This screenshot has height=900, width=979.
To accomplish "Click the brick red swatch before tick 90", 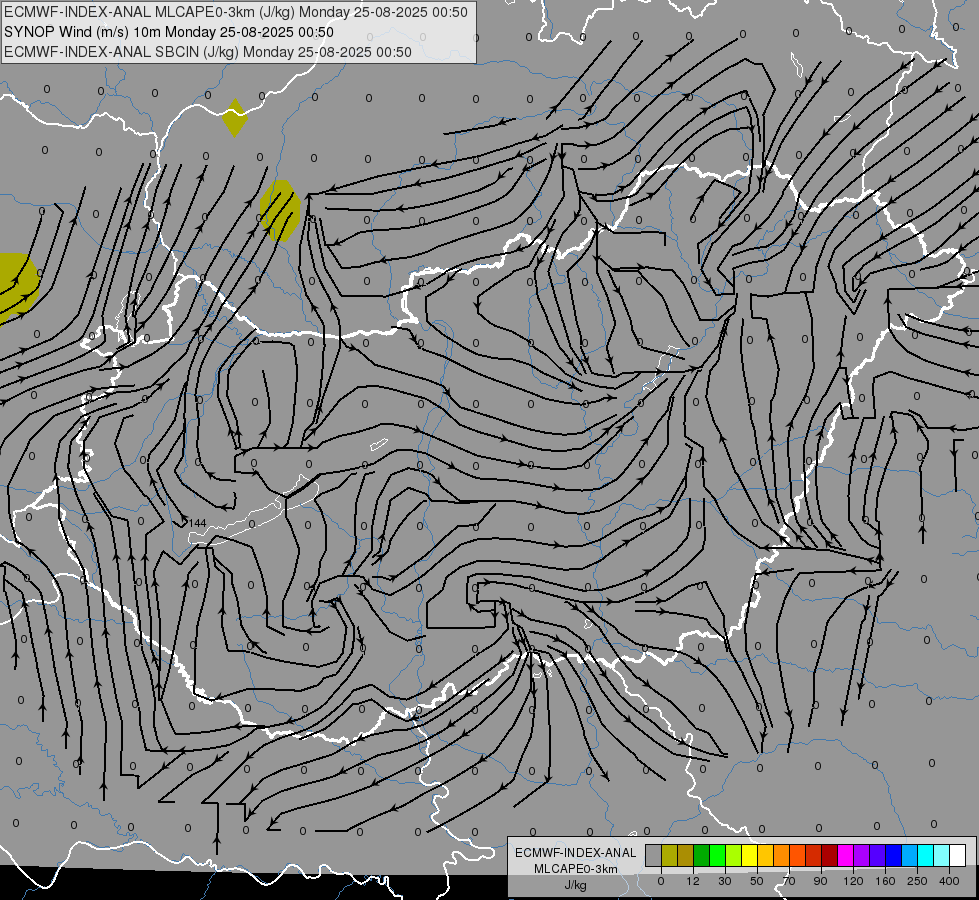I will 814,855.
